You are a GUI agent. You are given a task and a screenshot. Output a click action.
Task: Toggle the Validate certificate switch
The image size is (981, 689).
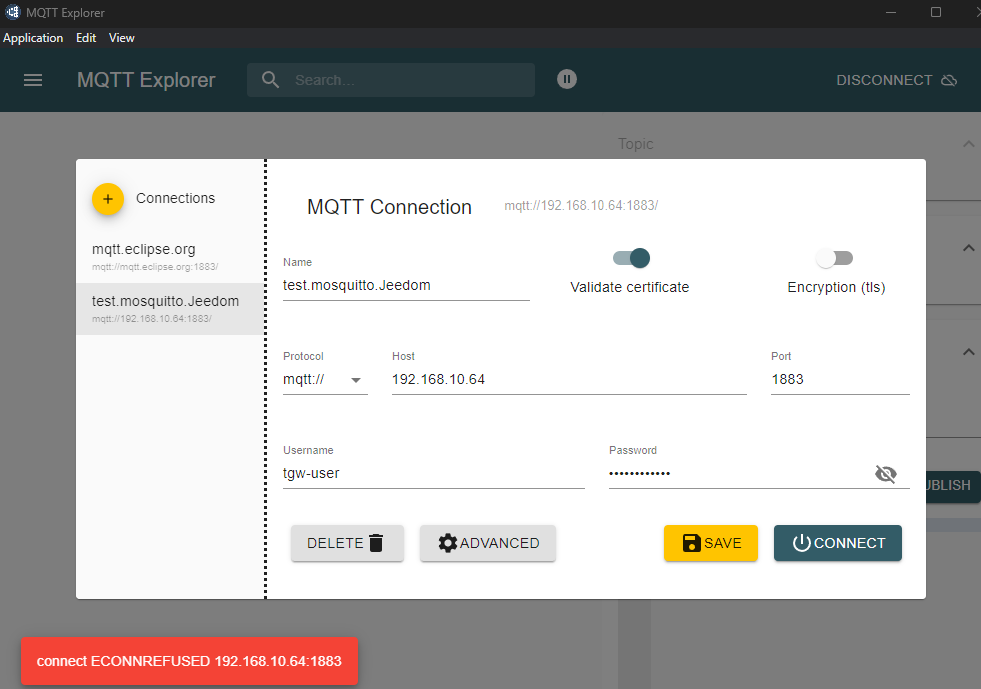pos(631,258)
